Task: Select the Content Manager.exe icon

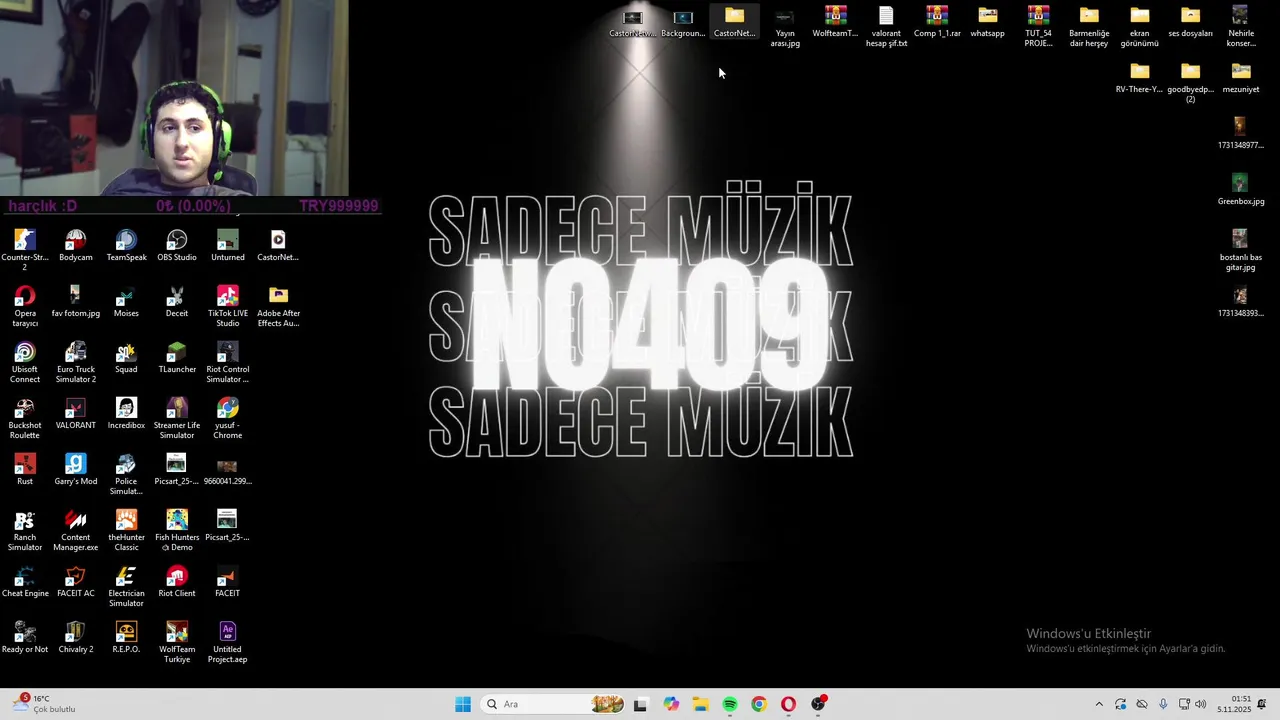Action: click(76, 530)
